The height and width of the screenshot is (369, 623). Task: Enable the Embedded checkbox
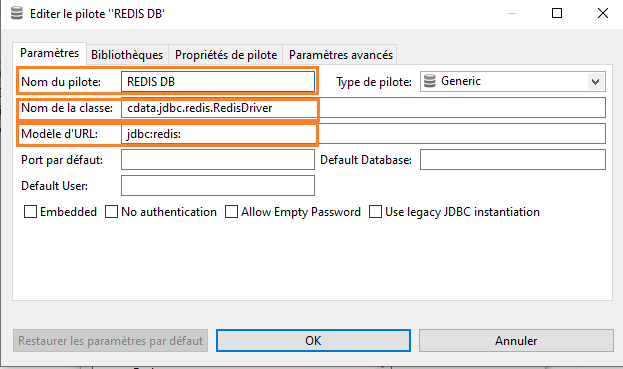[x=30, y=212]
